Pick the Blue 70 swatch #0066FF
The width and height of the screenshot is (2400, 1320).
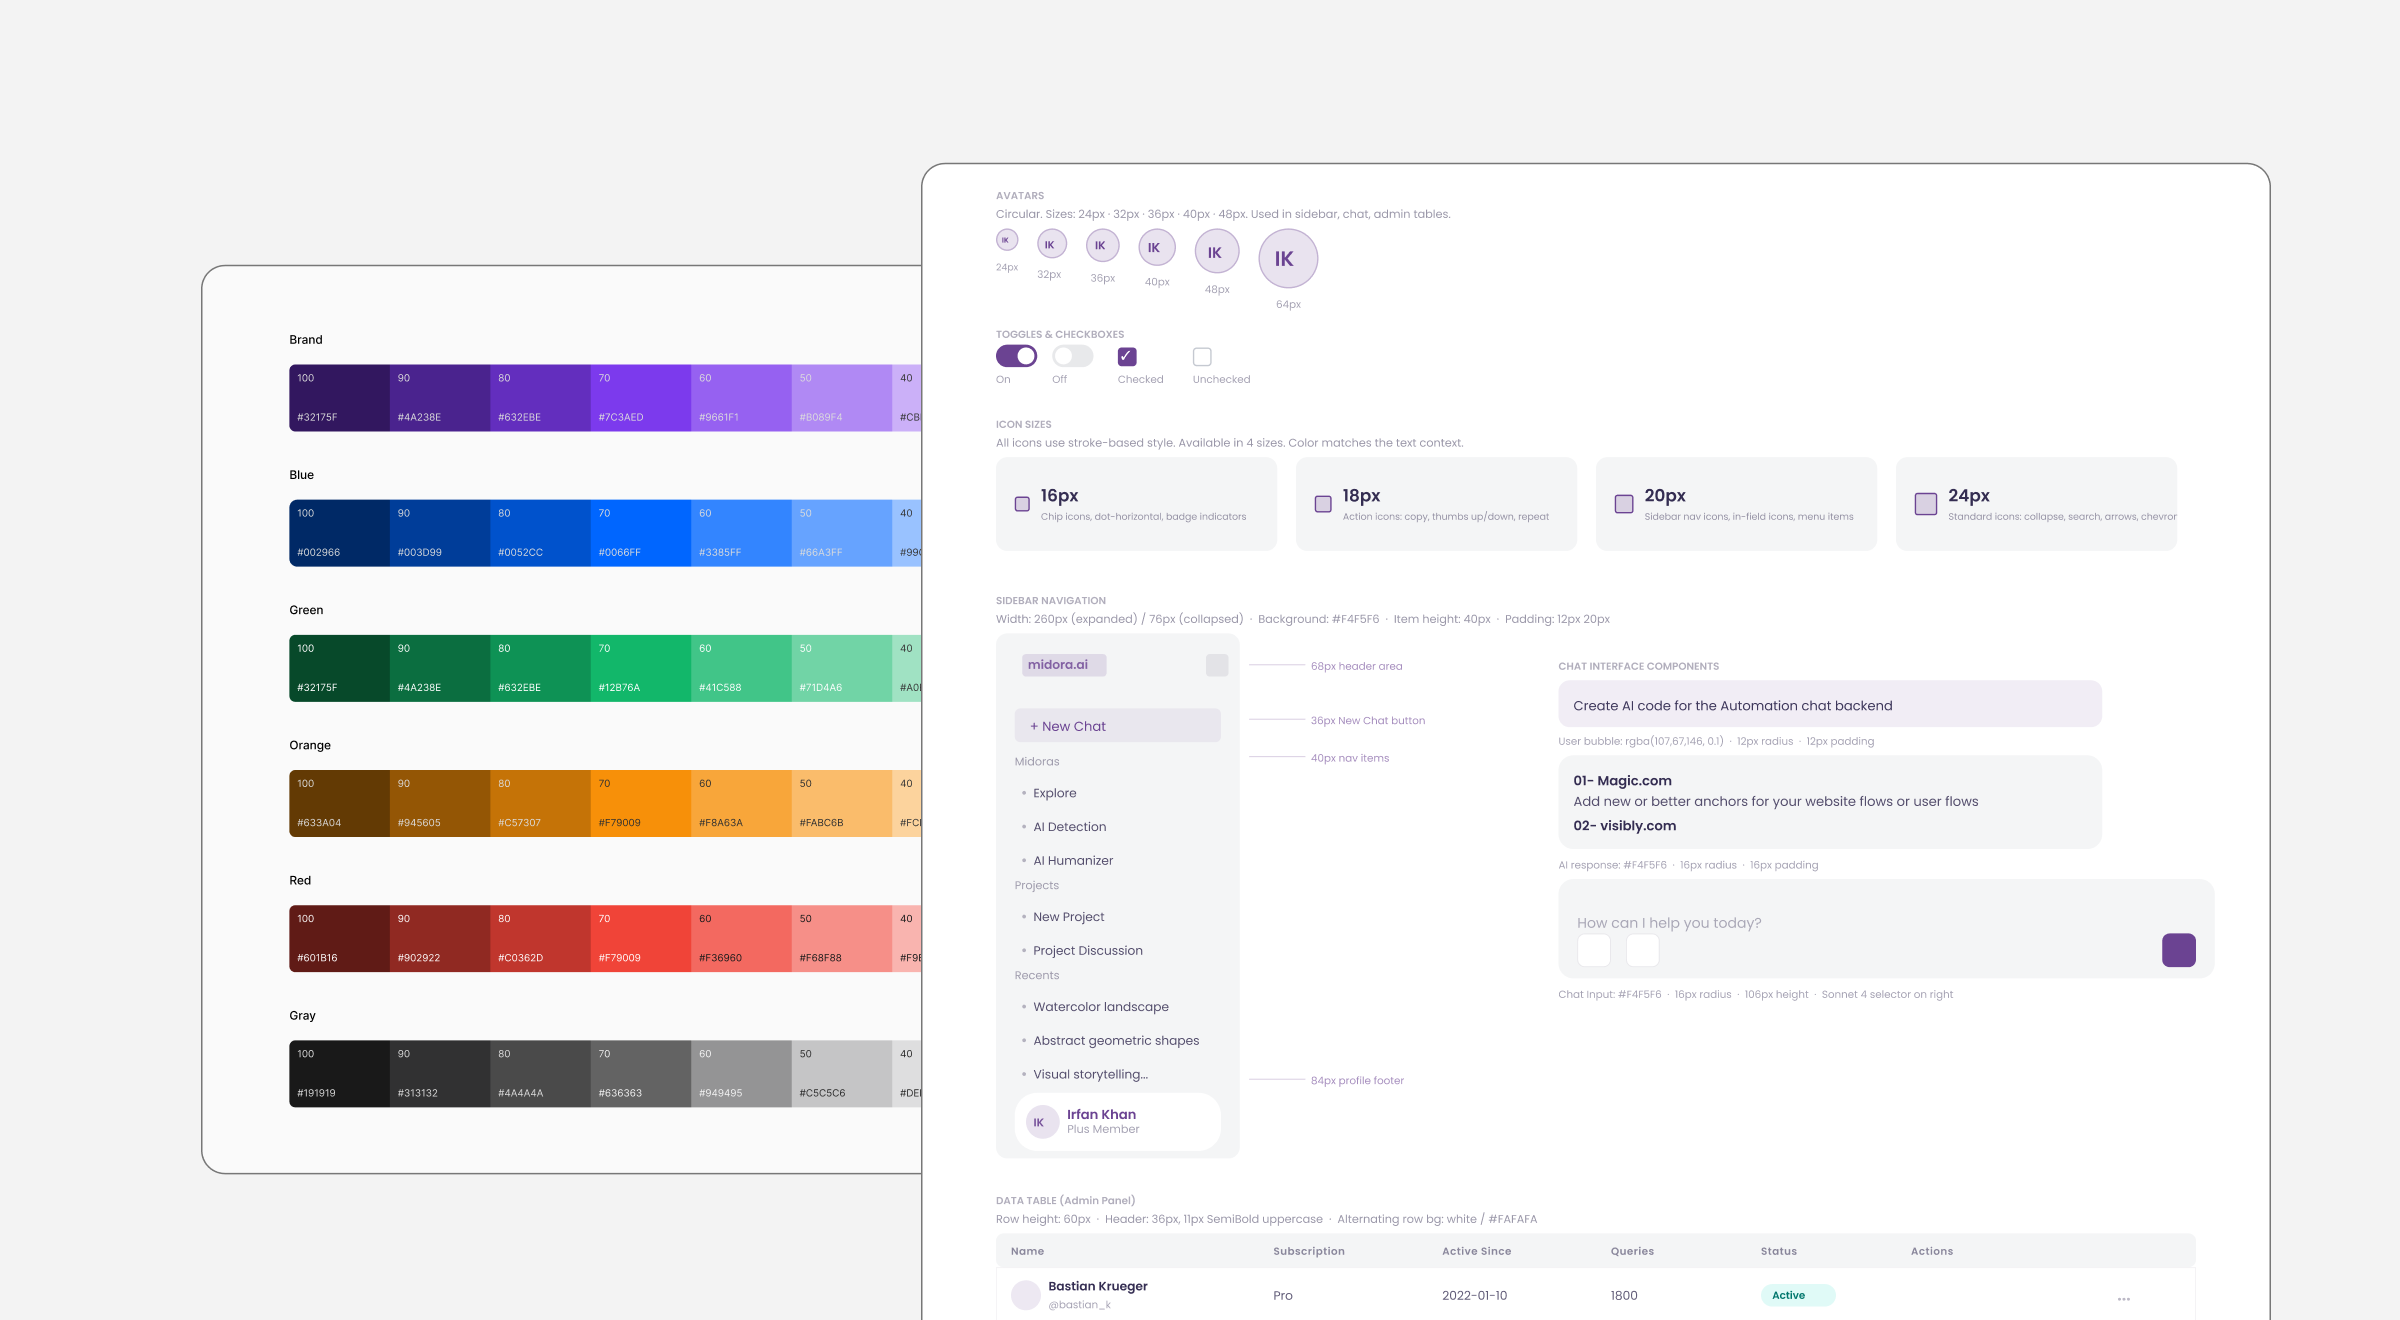(x=641, y=533)
